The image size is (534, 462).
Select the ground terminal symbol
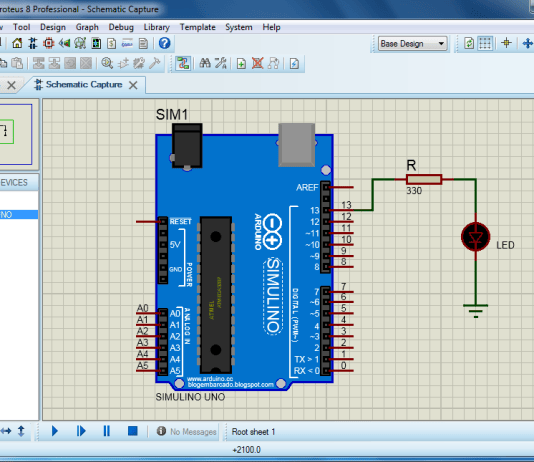[475, 310]
